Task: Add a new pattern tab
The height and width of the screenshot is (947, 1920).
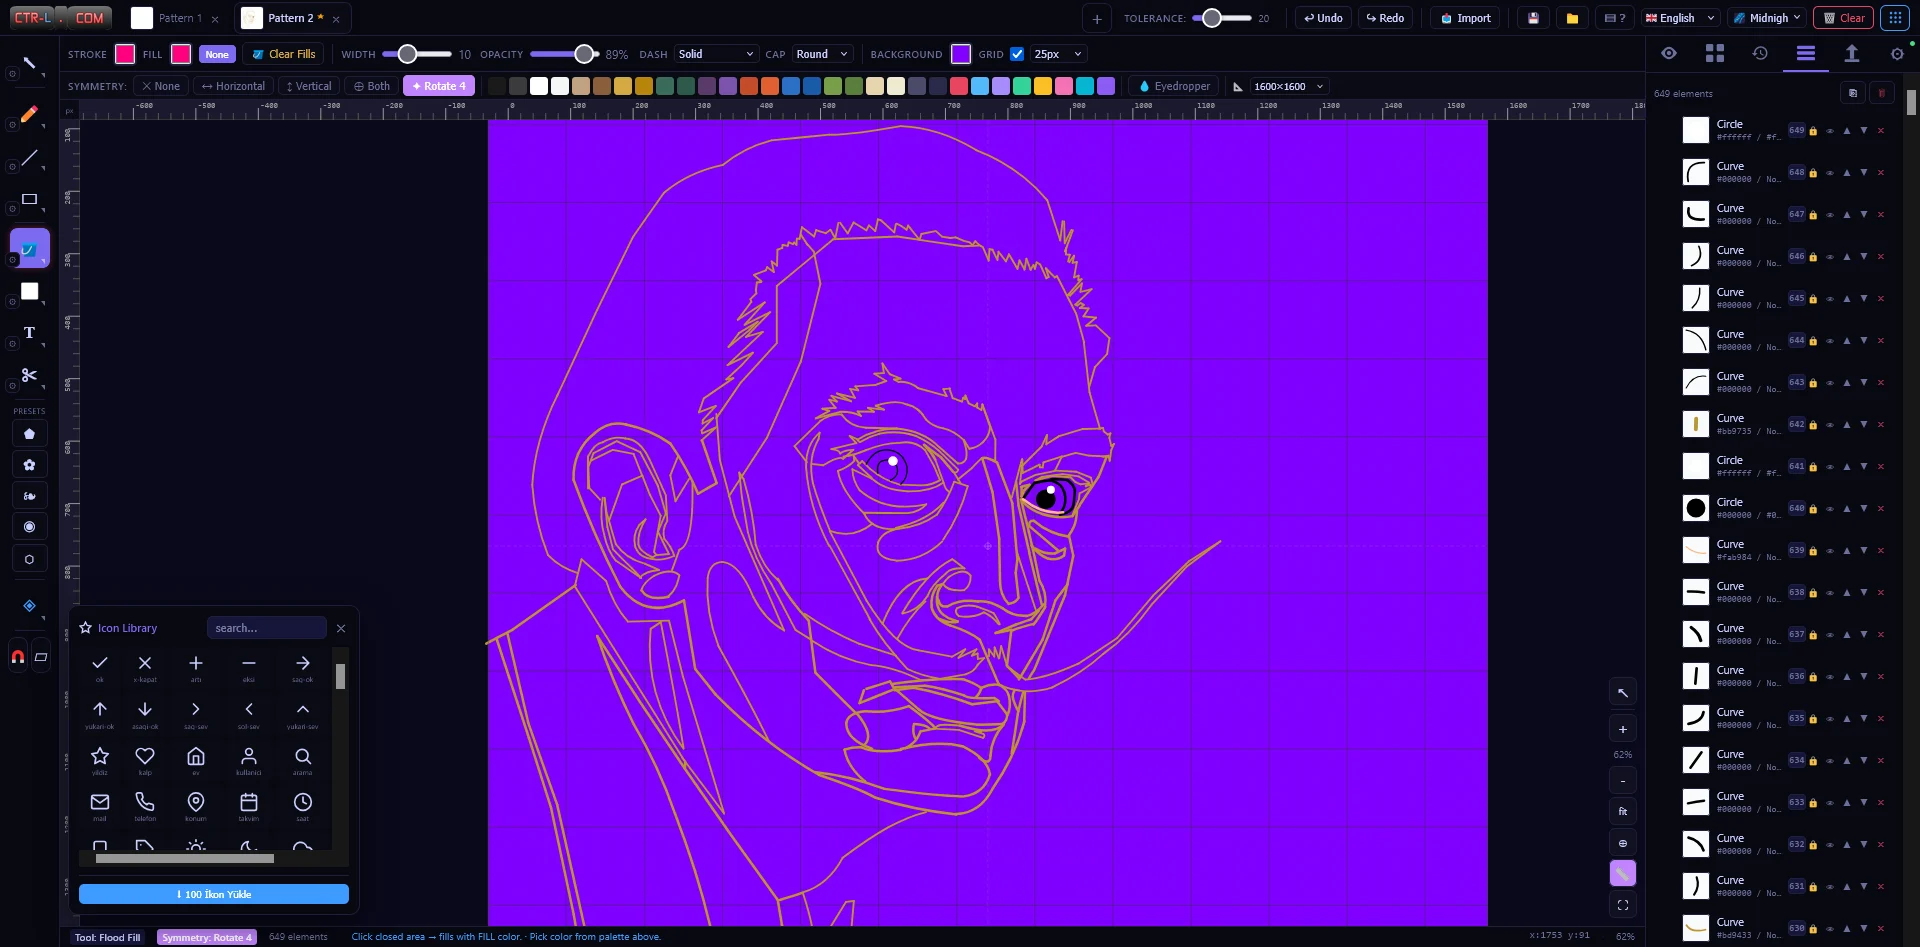Action: coord(1097,18)
